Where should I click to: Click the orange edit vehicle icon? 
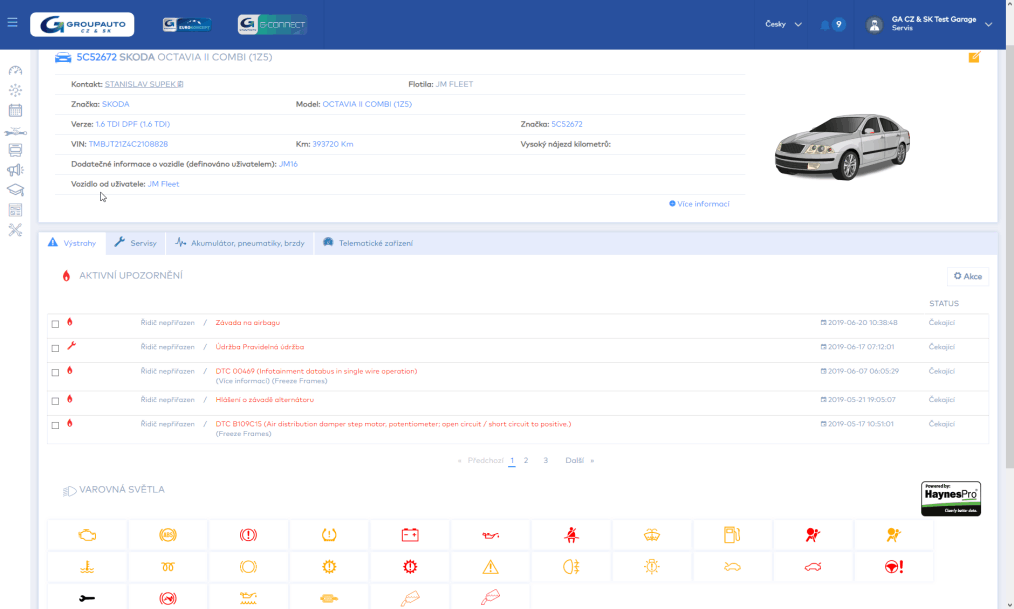click(x=974, y=57)
